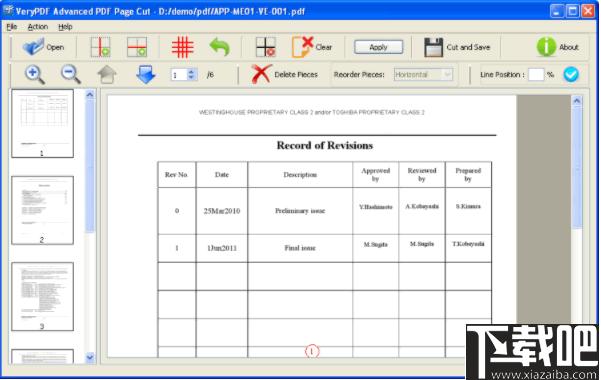Go to the next page with the blue down arrow
Viewport: 601px width, 380px height.
[146, 74]
